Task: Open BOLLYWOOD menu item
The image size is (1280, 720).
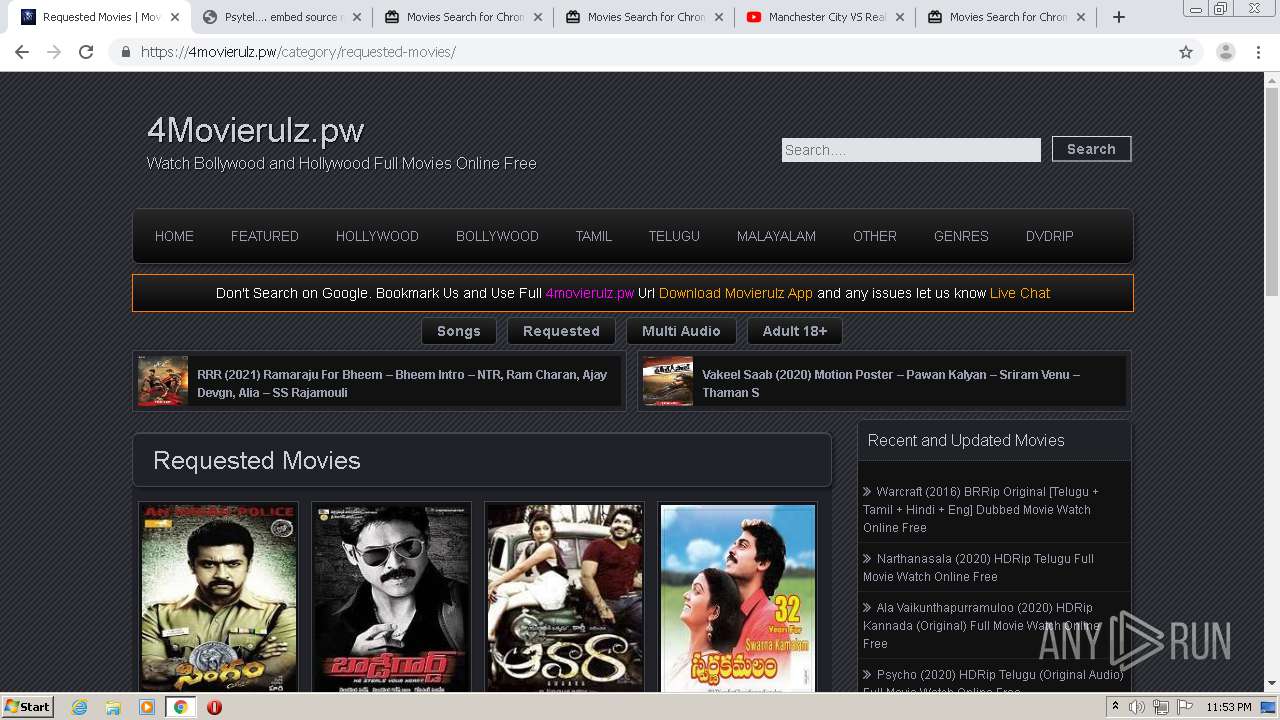Action: pyautogui.click(x=497, y=236)
